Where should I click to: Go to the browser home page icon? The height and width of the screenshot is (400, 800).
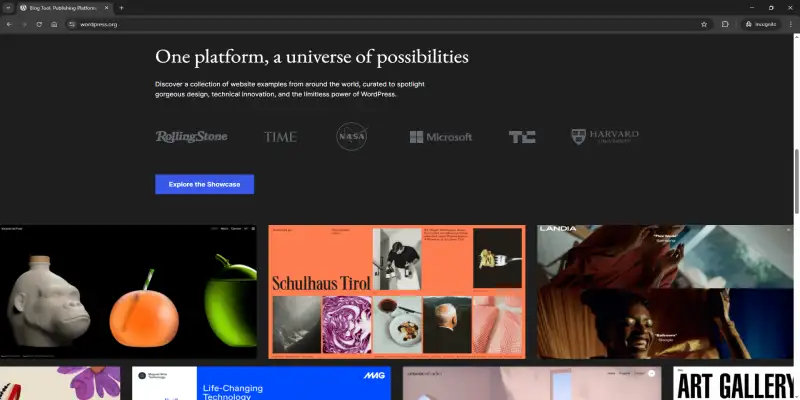tap(54, 24)
